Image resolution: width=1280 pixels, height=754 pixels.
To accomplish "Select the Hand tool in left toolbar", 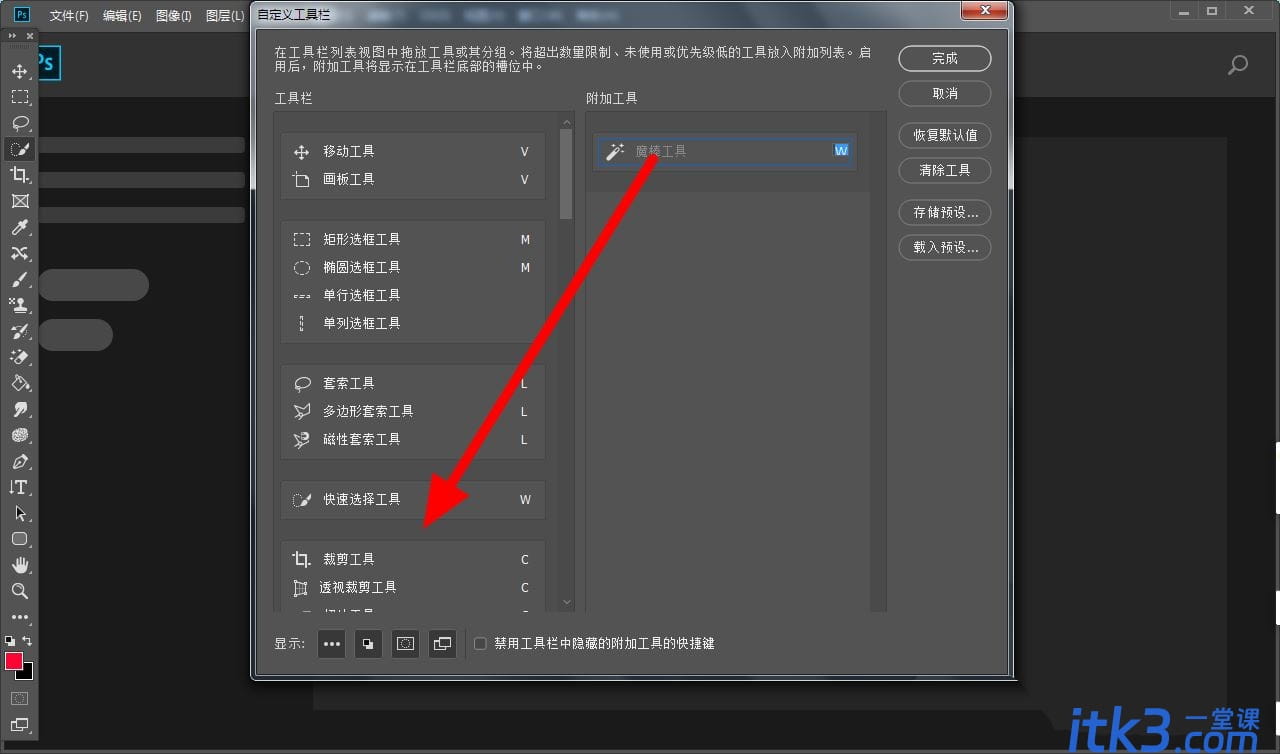I will coord(19,565).
